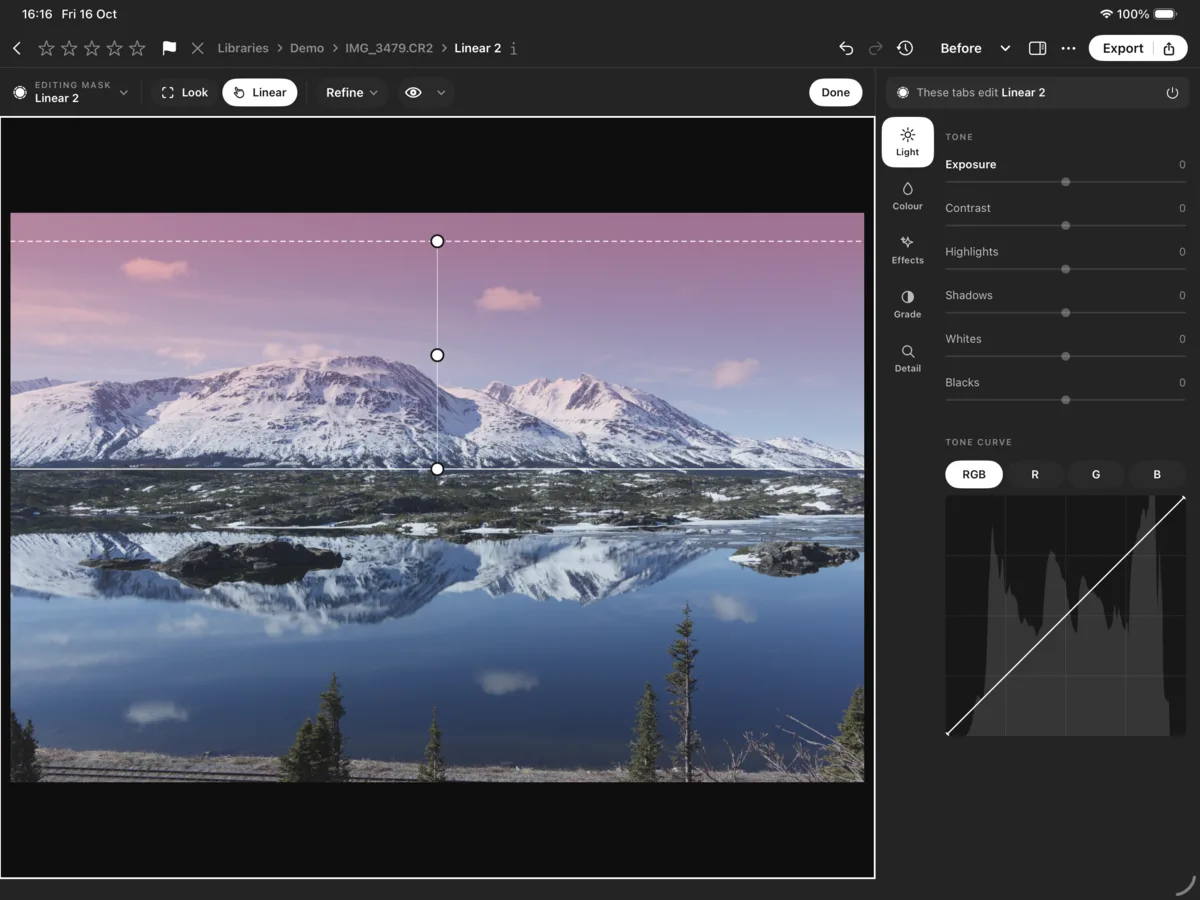Toggle the side panel layout icon
The image size is (1200, 900).
(x=1037, y=48)
